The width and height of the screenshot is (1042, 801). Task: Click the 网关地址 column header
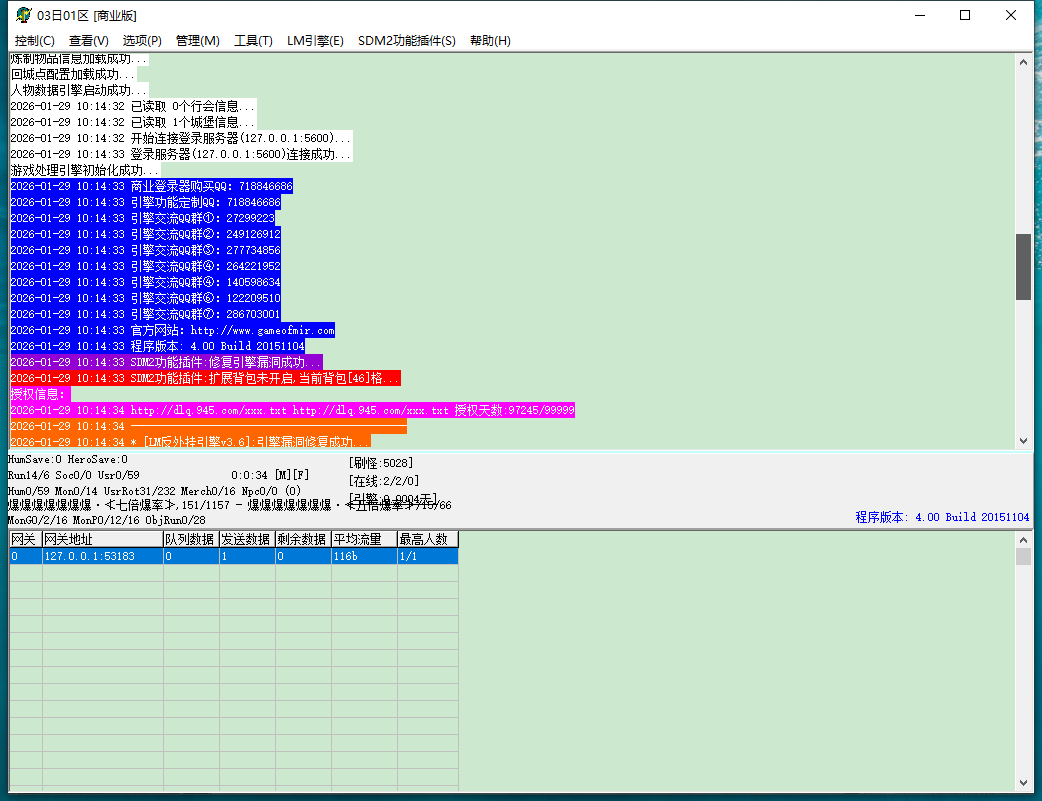point(102,539)
